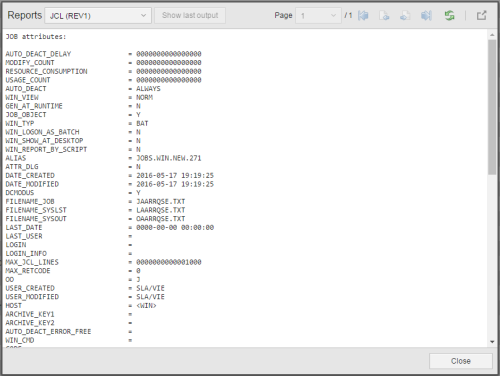Click the scrollbar up arrow

(492, 35)
